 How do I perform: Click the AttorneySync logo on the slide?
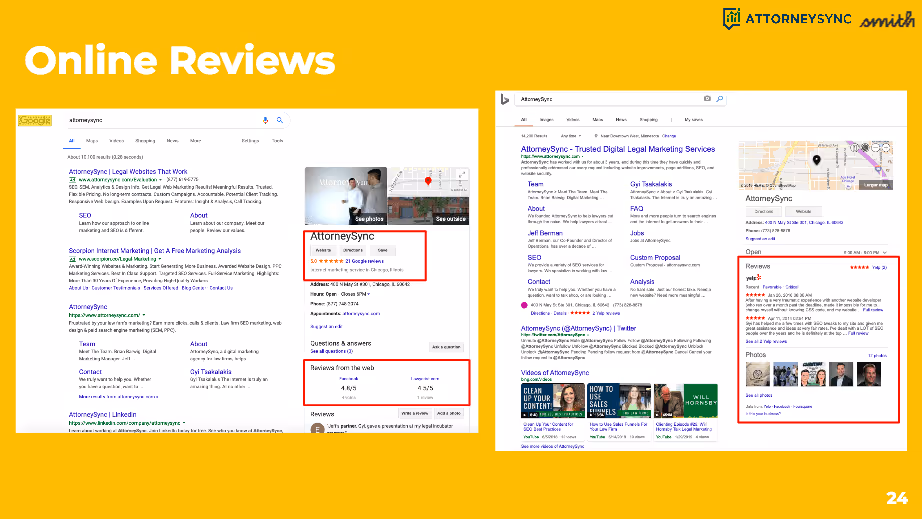tap(787, 18)
